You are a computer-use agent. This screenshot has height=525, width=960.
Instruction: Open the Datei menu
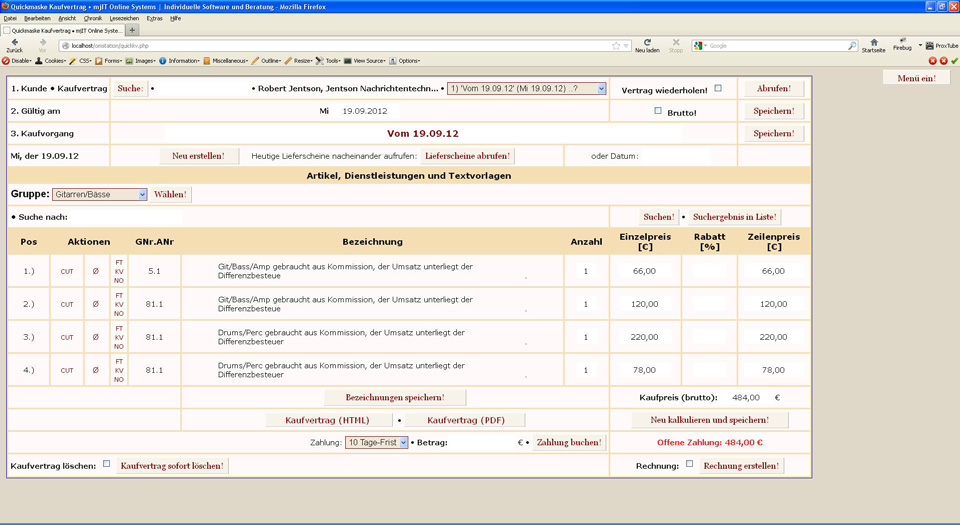(10, 18)
